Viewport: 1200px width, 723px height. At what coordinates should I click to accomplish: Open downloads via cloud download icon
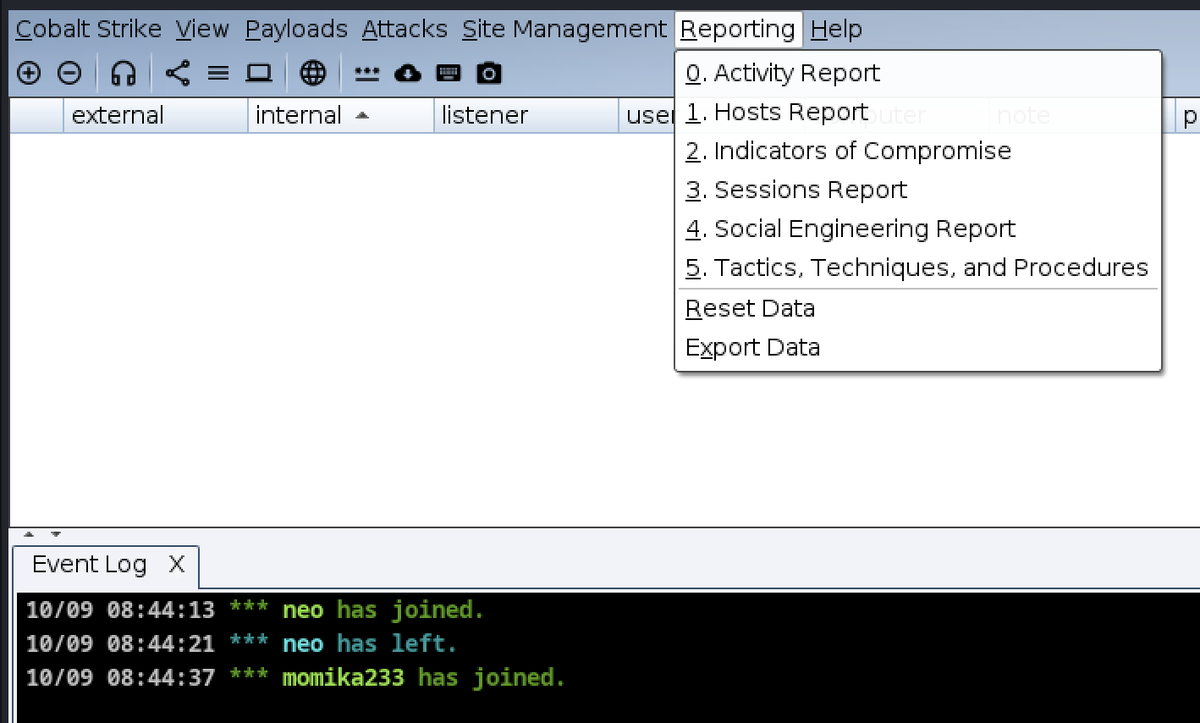tap(408, 73)
